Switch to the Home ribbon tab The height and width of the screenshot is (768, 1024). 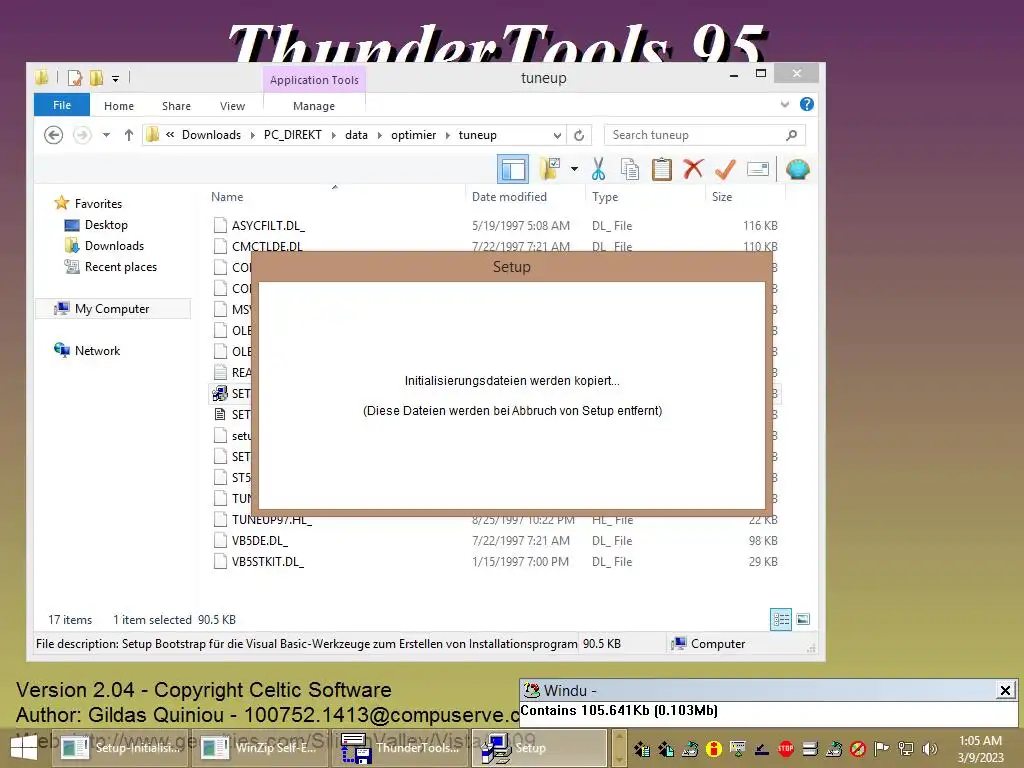pyautogui.click(x=119, y=106)
